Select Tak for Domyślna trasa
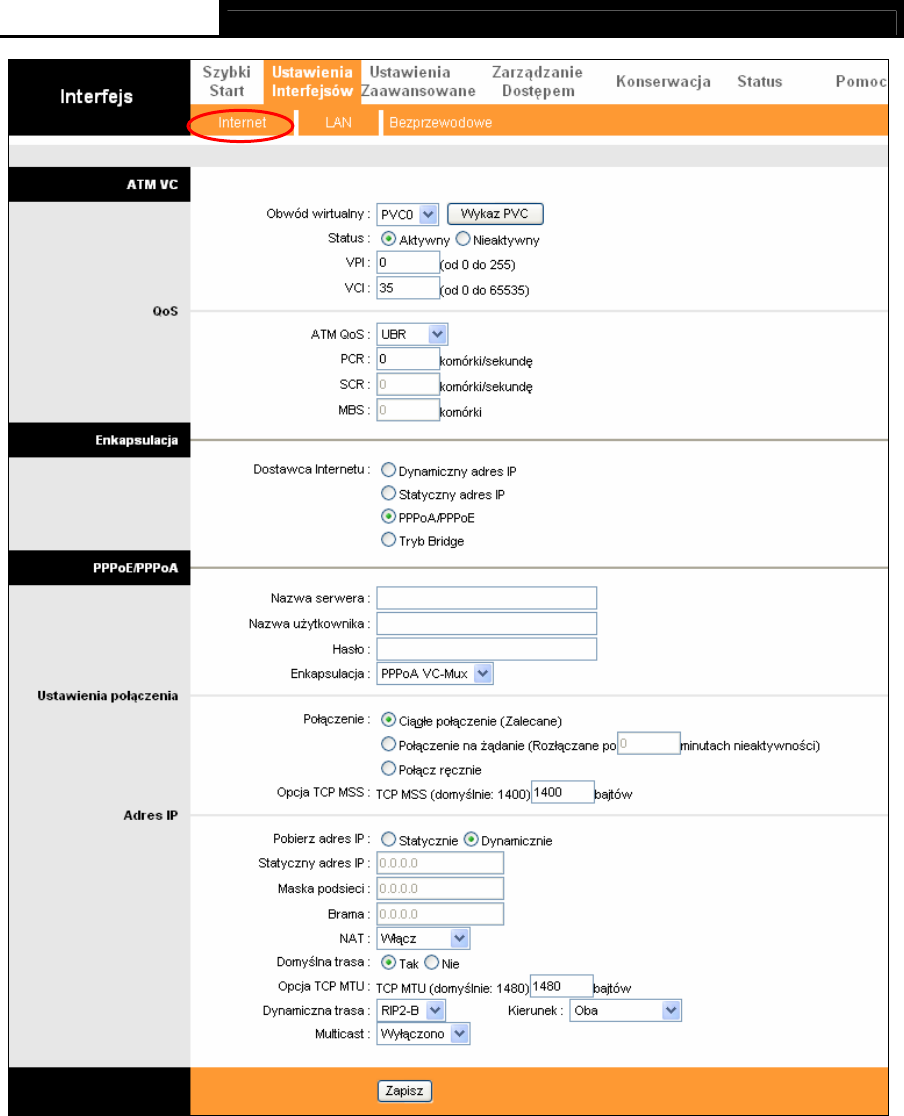904x1116 pixels. [x=388, y=962]
